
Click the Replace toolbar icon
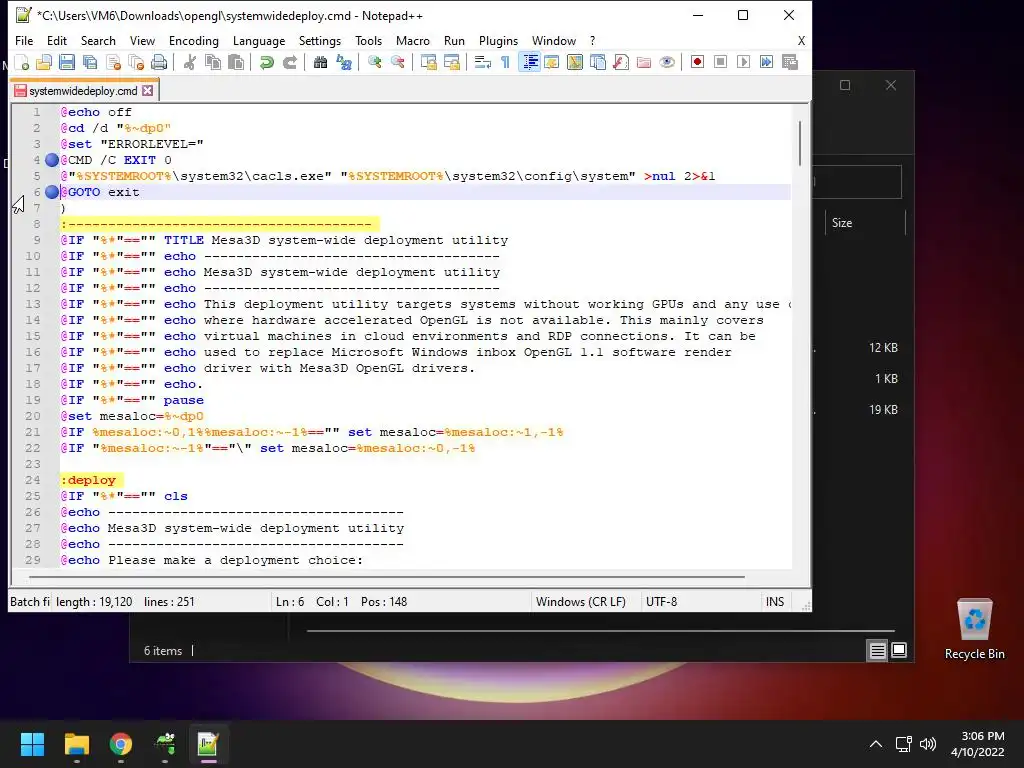[x=344, y=63]
